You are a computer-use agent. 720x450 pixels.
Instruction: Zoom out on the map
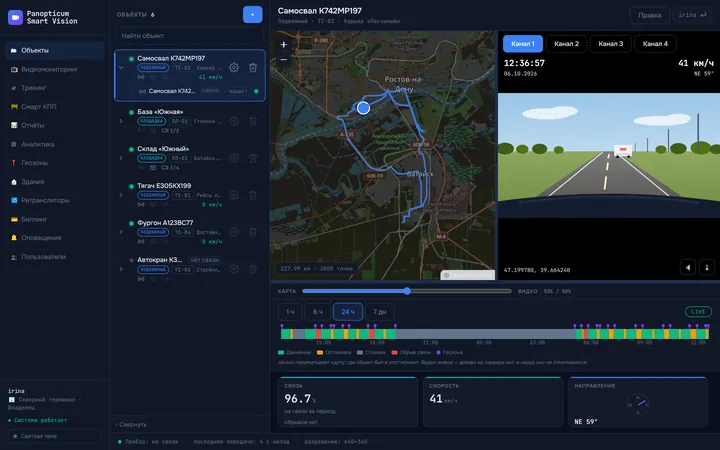(284, 60)
